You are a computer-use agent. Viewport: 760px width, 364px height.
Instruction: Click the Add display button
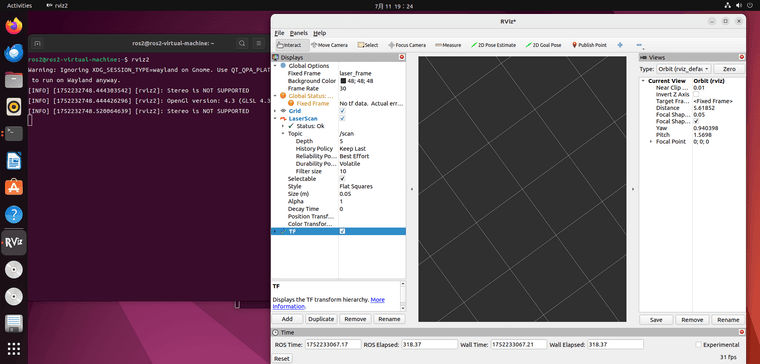pyautogui.click(x=287, y=319)
